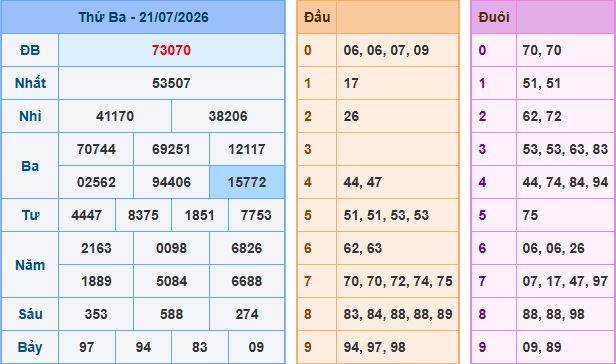The height and width of the screenshot is (364, 616).
Task: Click fifth prize number 0098
Action: 171,248
